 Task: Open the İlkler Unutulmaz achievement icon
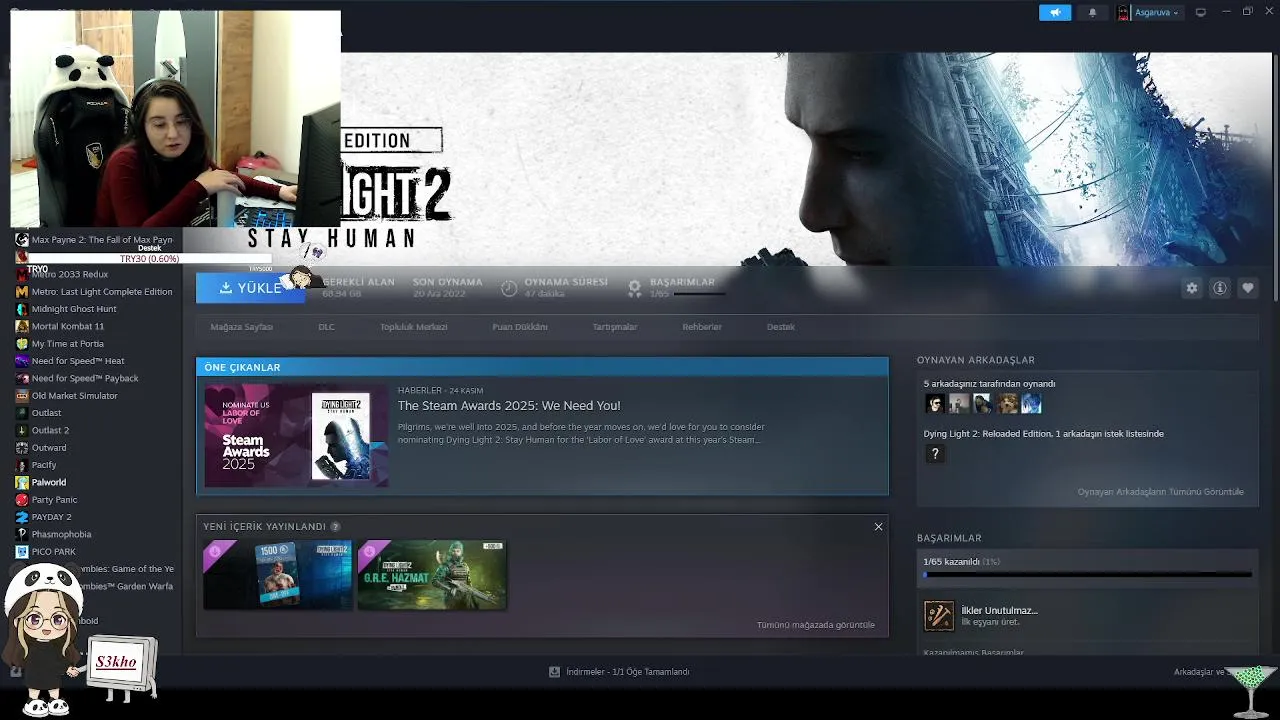(x=939, y=616)
